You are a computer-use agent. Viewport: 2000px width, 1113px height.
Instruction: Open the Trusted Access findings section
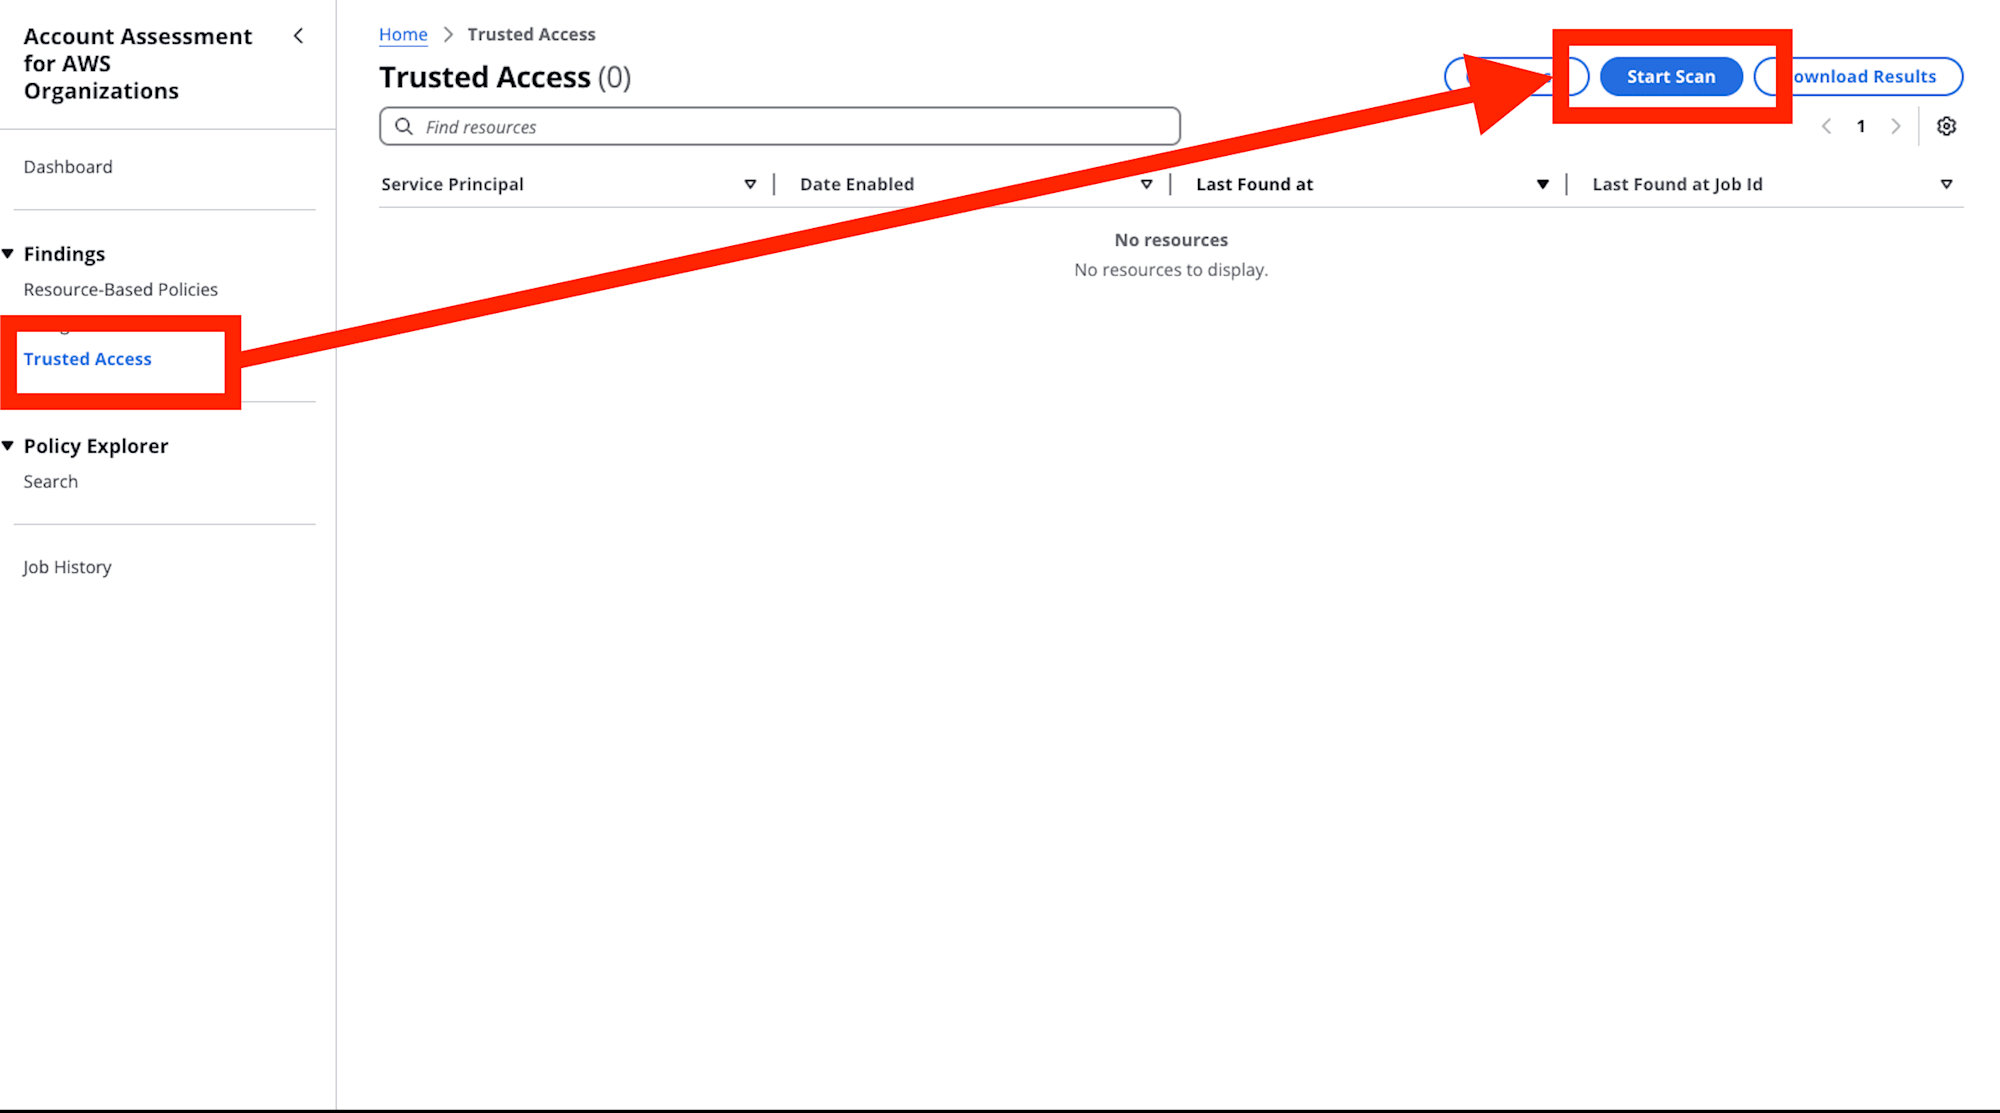[x=89, y=359]
